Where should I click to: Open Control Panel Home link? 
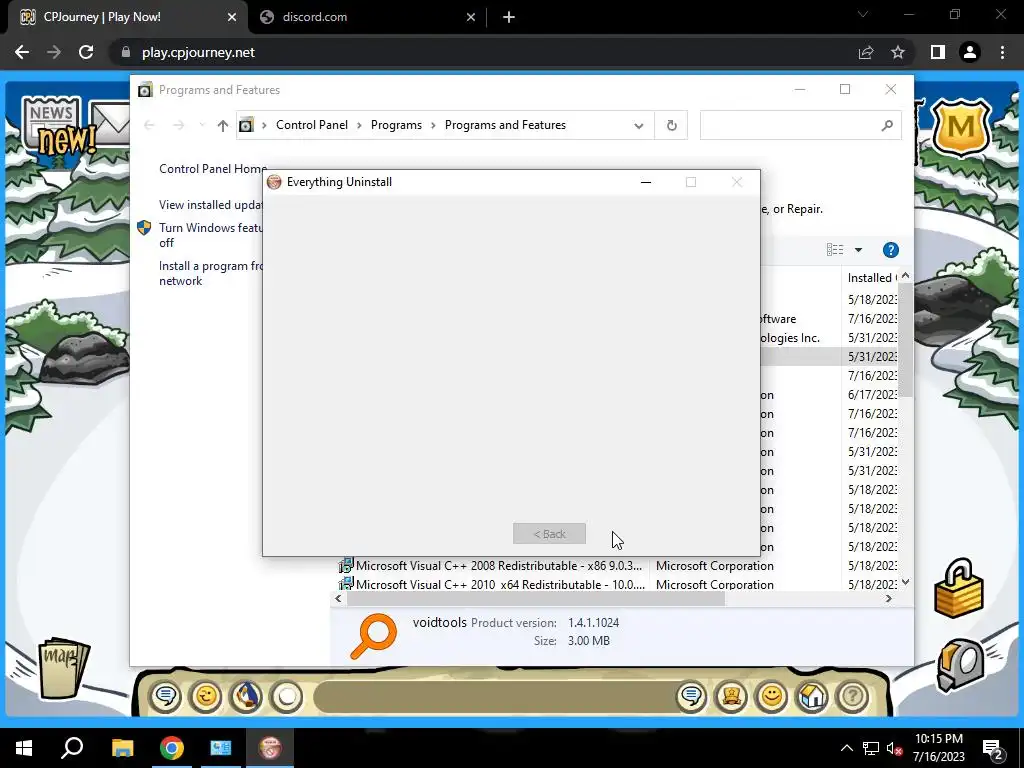point(213,169)
